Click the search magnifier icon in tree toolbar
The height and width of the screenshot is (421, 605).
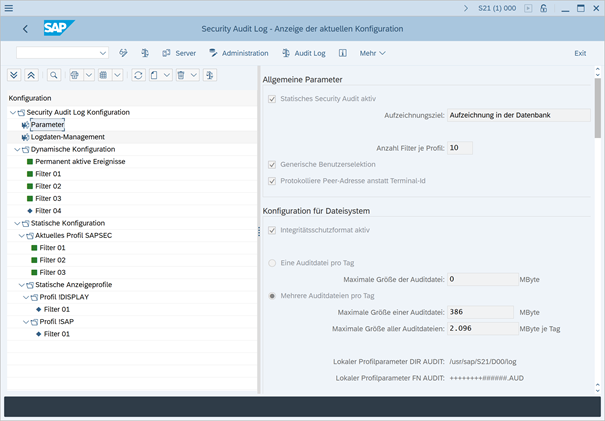(x=53, y=75)
